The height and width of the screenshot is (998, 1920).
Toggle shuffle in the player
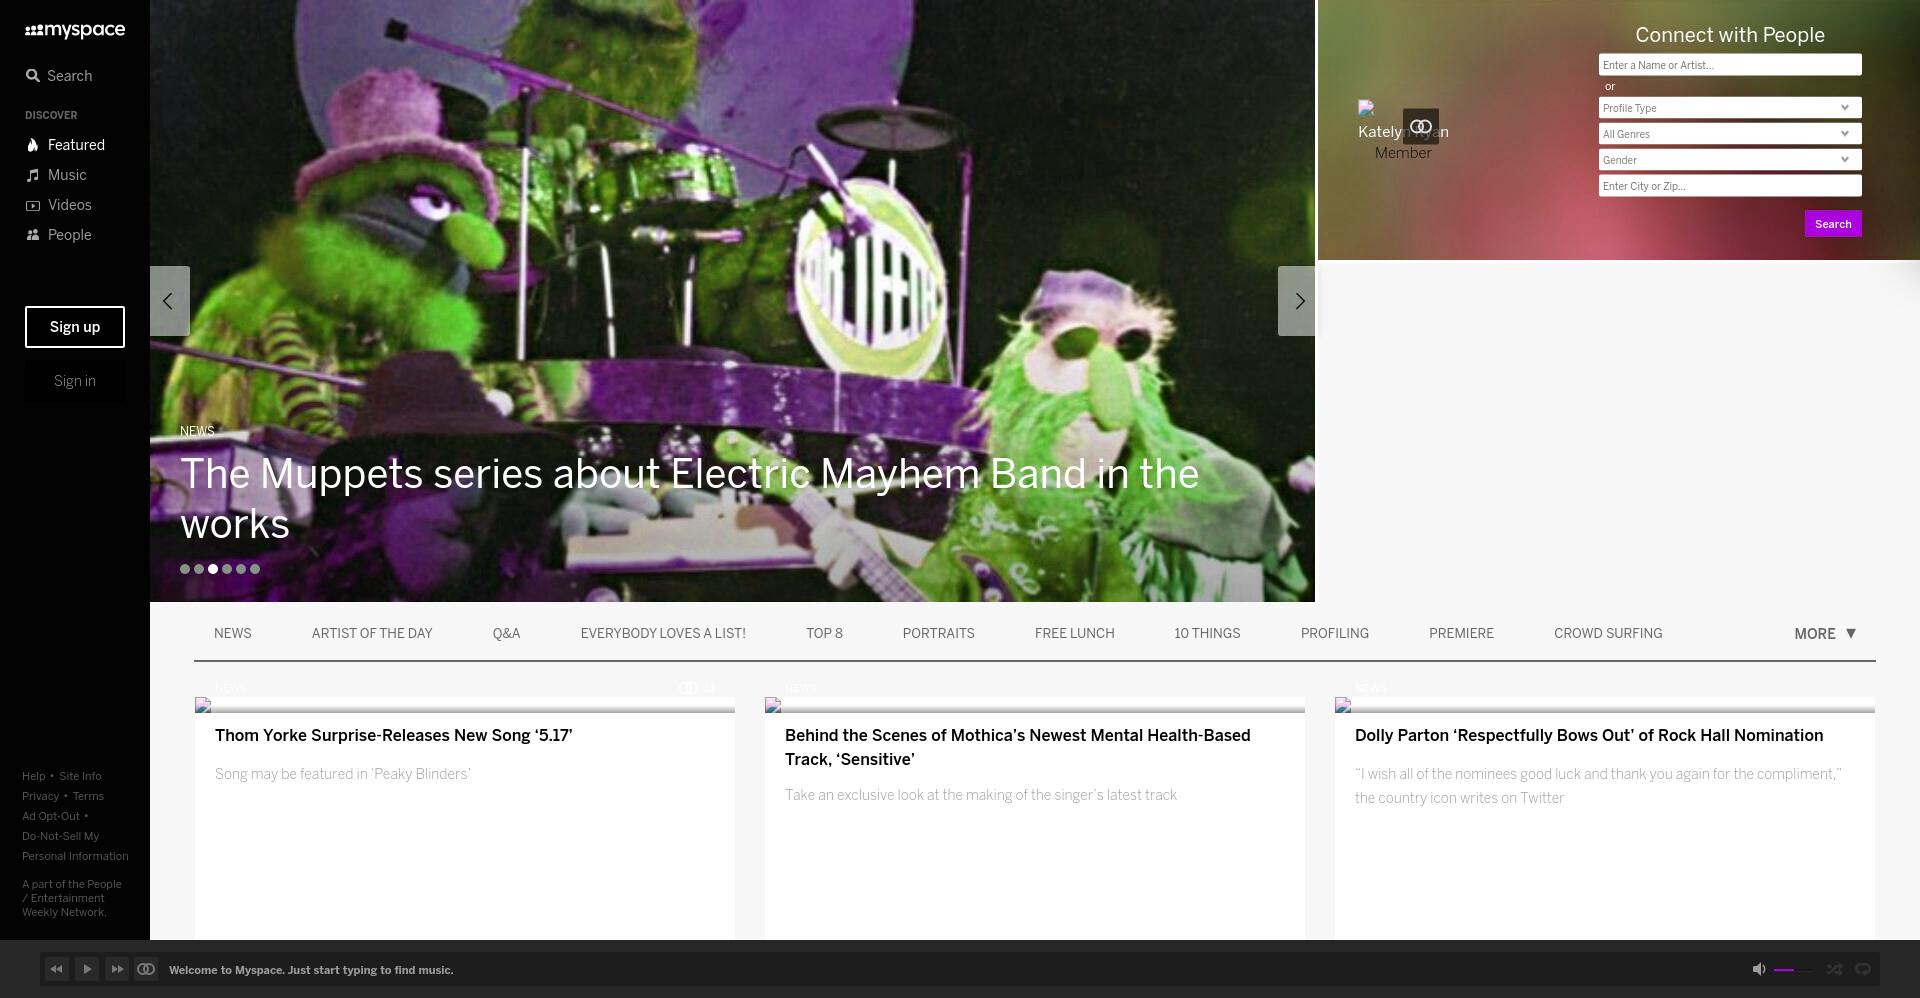pos(1834,969)
